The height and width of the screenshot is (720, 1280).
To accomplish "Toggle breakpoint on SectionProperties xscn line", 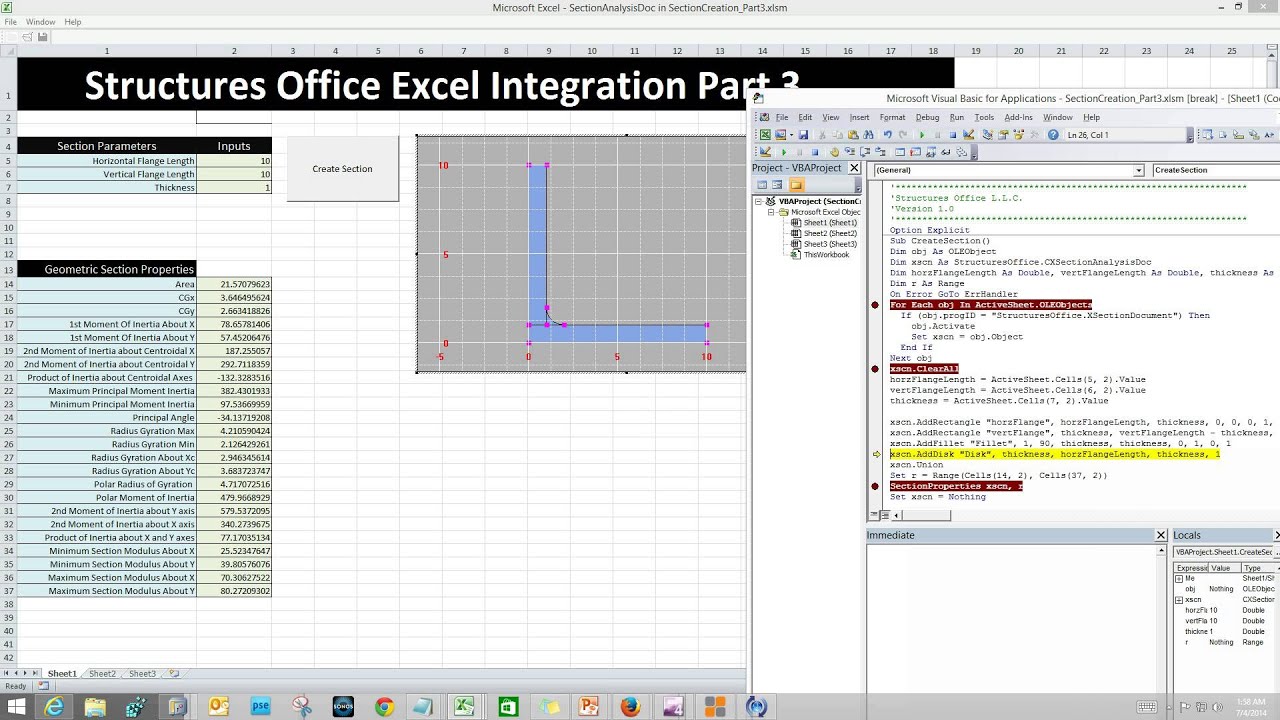I will 875,486.
